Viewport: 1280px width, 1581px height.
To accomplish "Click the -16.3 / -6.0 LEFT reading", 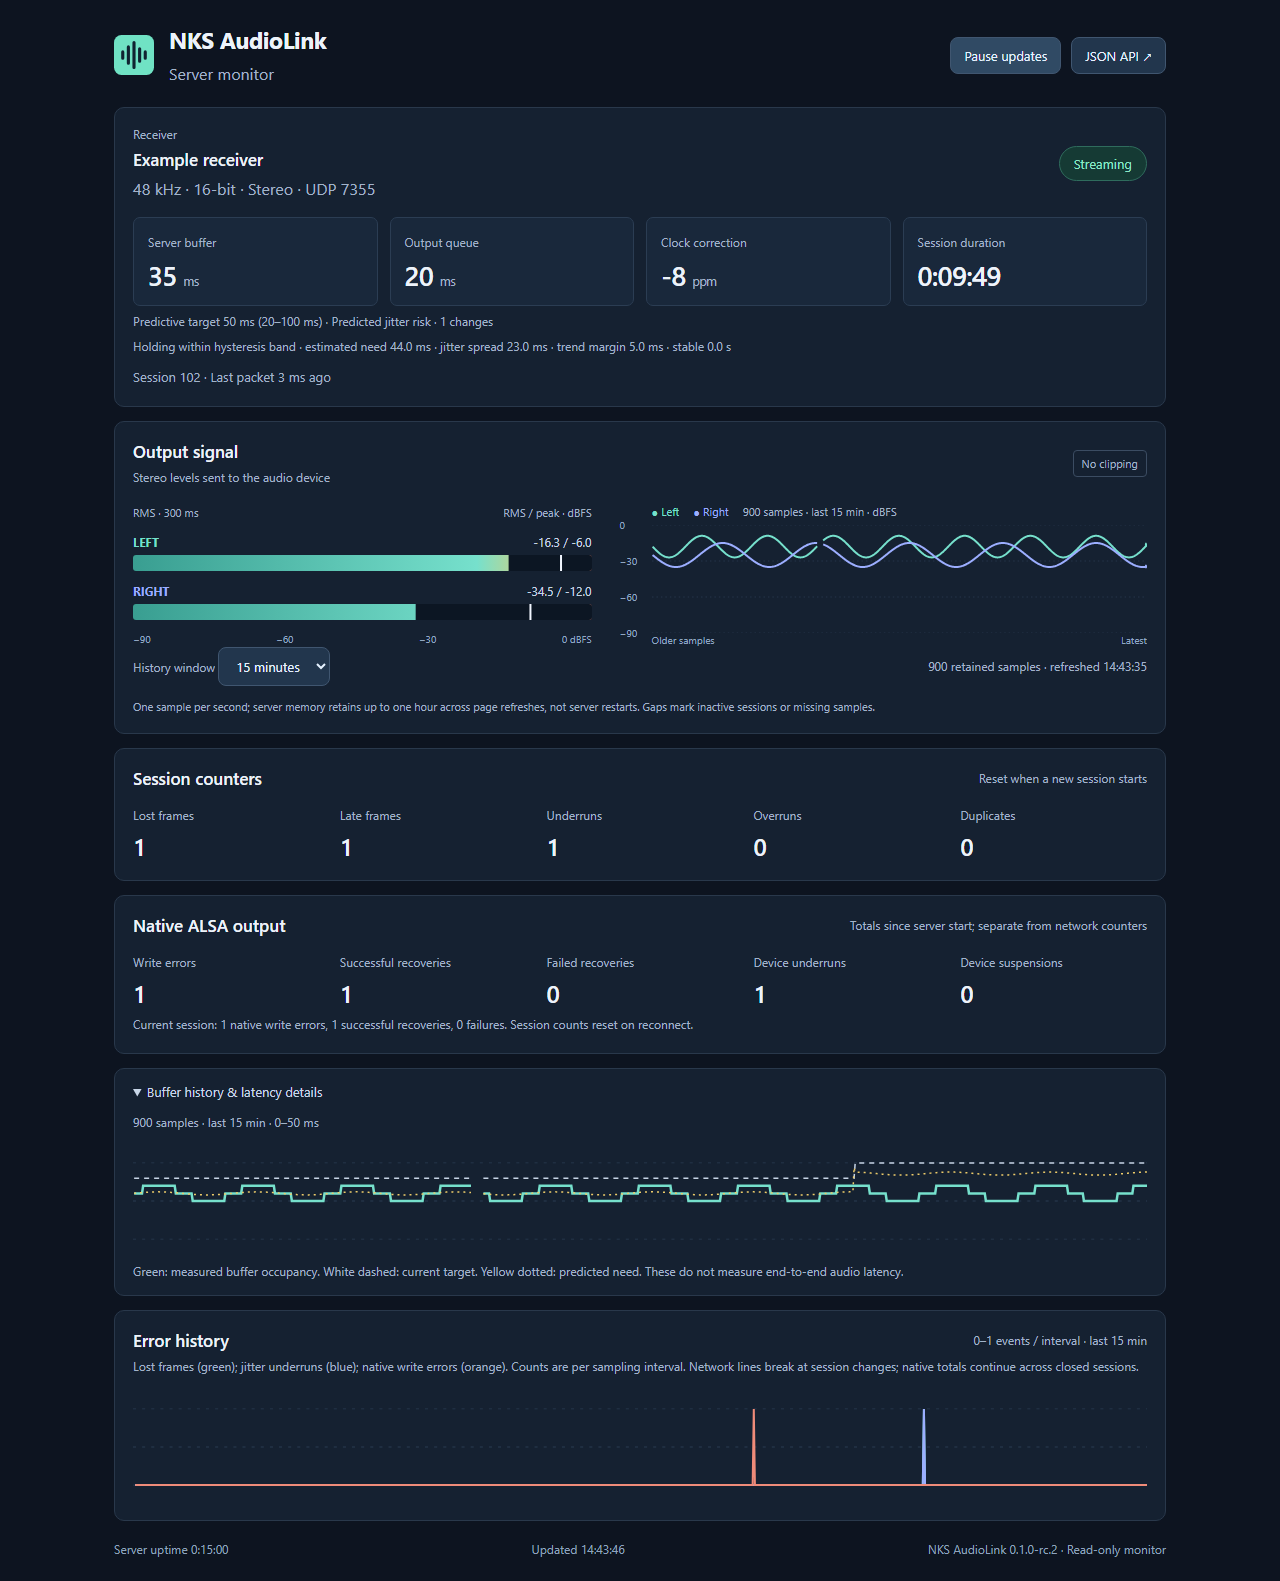I will coord(562,543).
